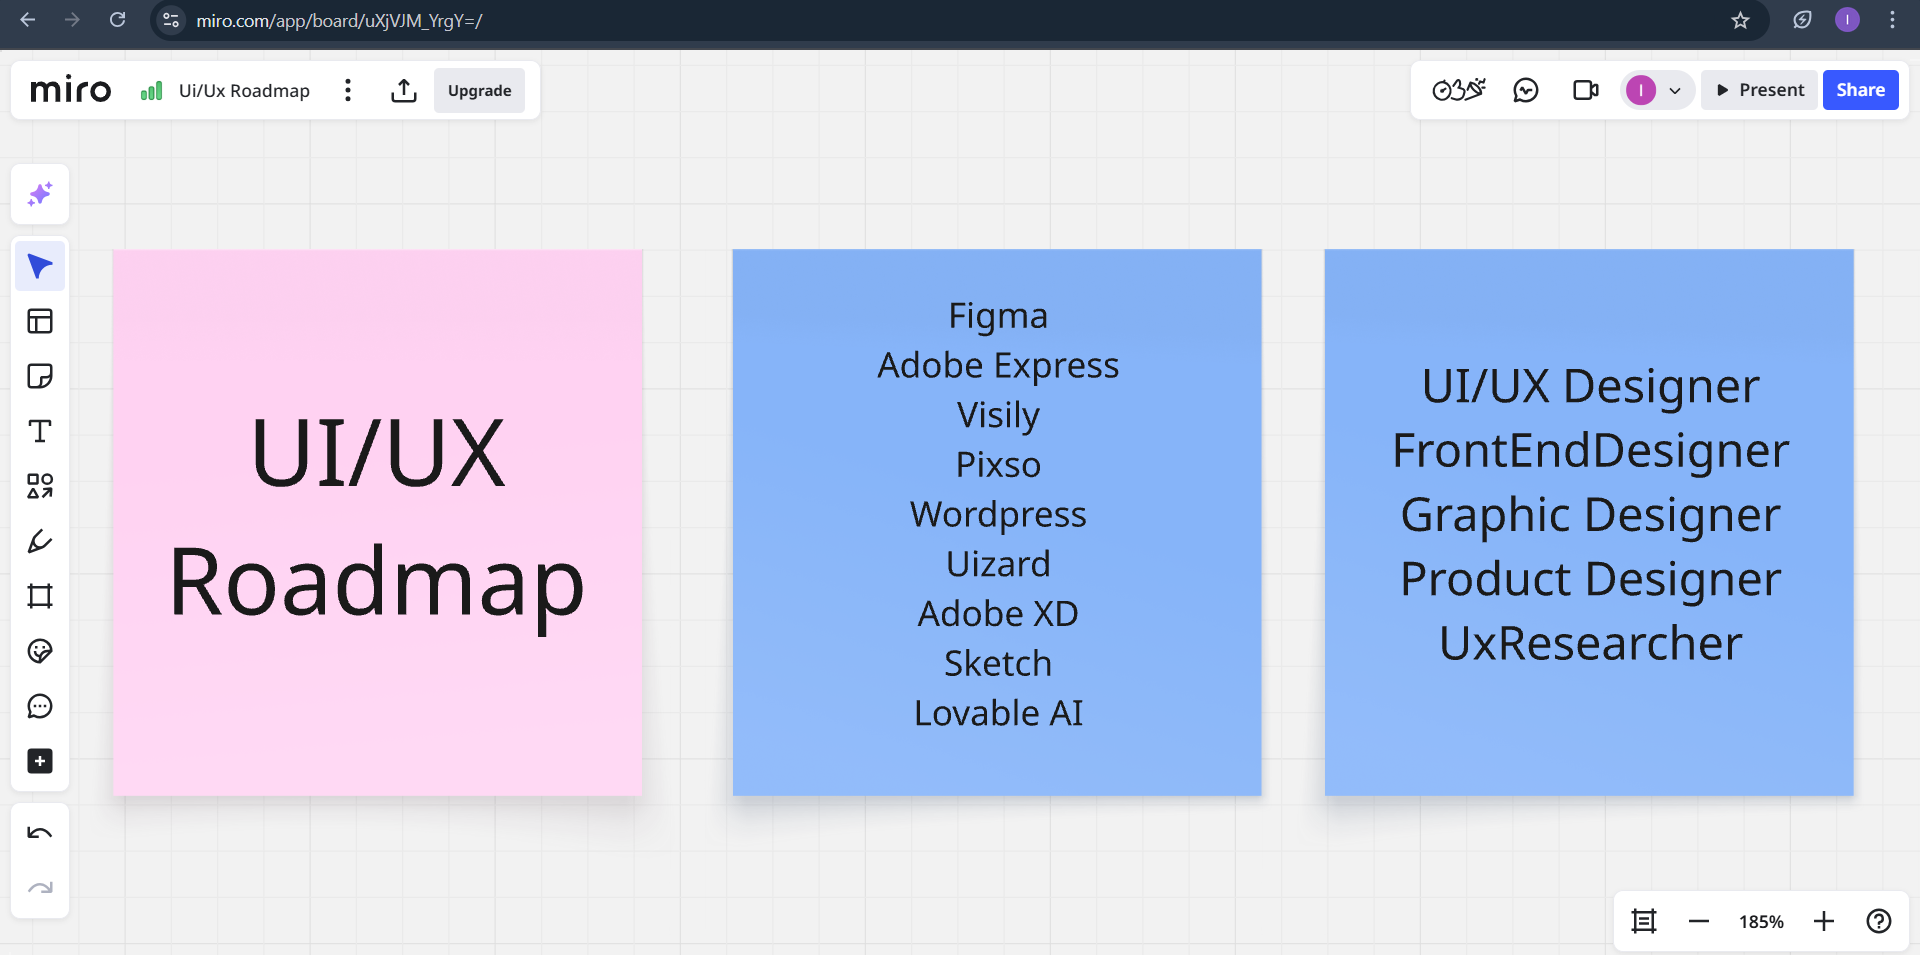Click the Upgrade button
1920x955 pixels.
[x=480, y=91]
